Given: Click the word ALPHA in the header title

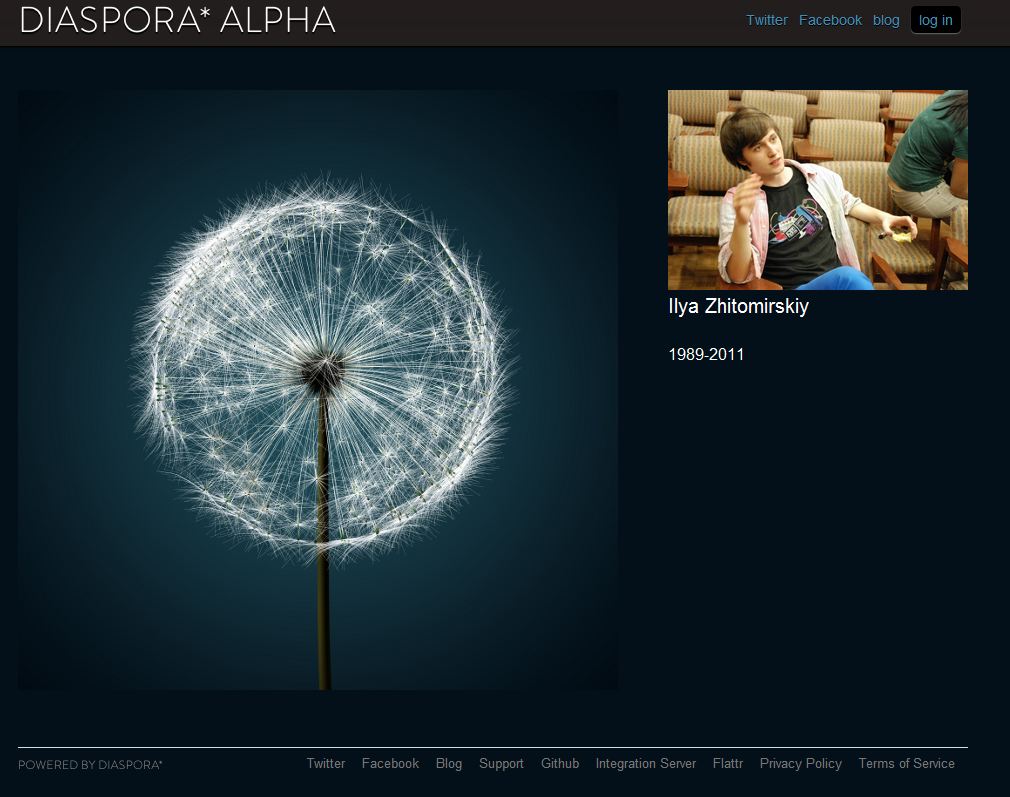Looking at the screenshot, I should coord(275,20).
